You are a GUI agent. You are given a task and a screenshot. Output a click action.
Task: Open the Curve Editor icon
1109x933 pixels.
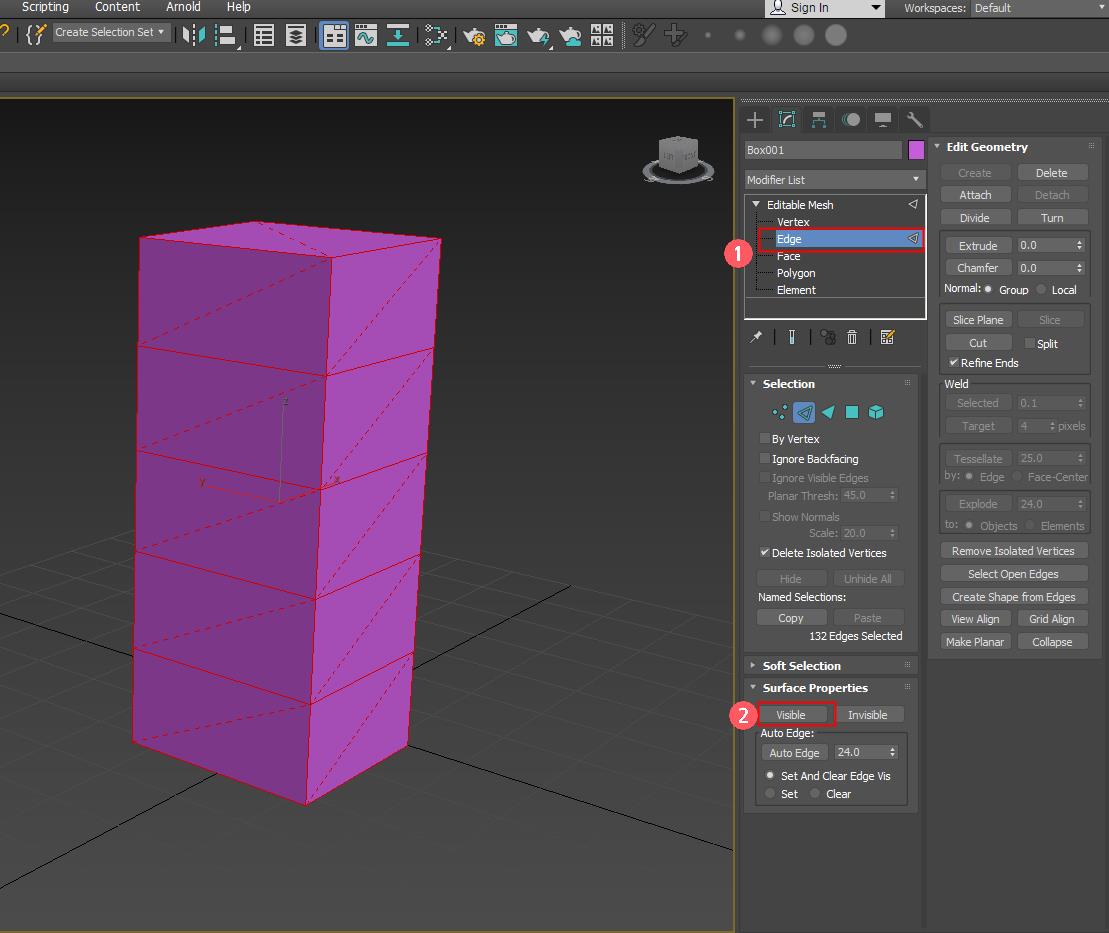tap(366, 35)
